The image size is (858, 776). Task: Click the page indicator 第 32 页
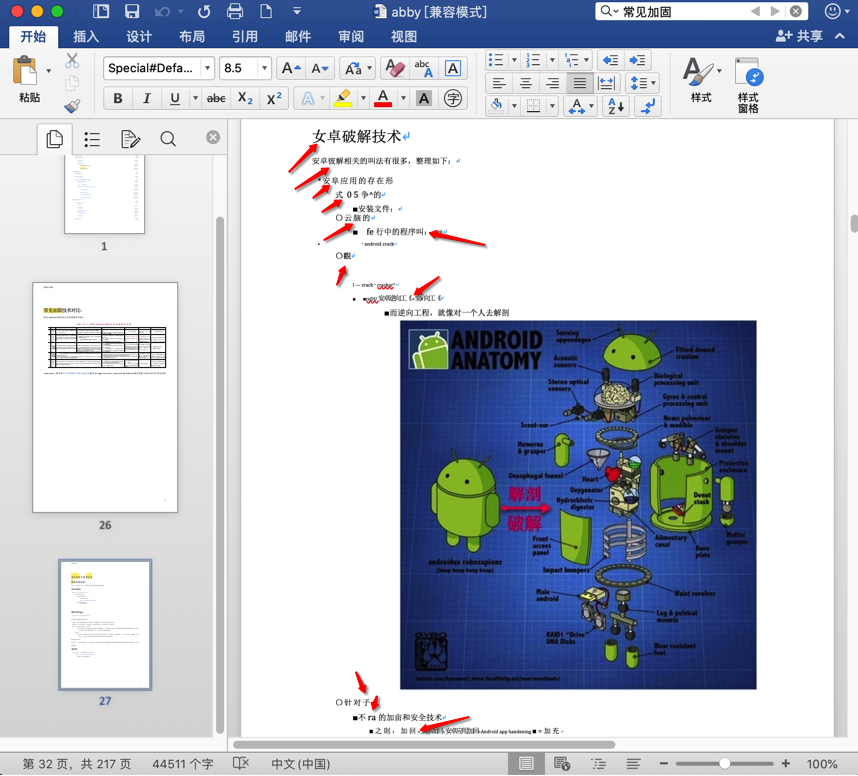(x=77, y=764)
